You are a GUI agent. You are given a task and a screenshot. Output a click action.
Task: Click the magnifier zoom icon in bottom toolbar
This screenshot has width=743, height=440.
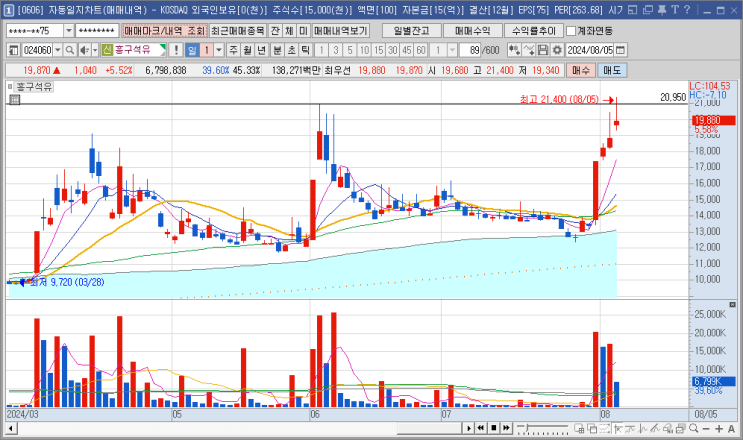tap(694, 428)
